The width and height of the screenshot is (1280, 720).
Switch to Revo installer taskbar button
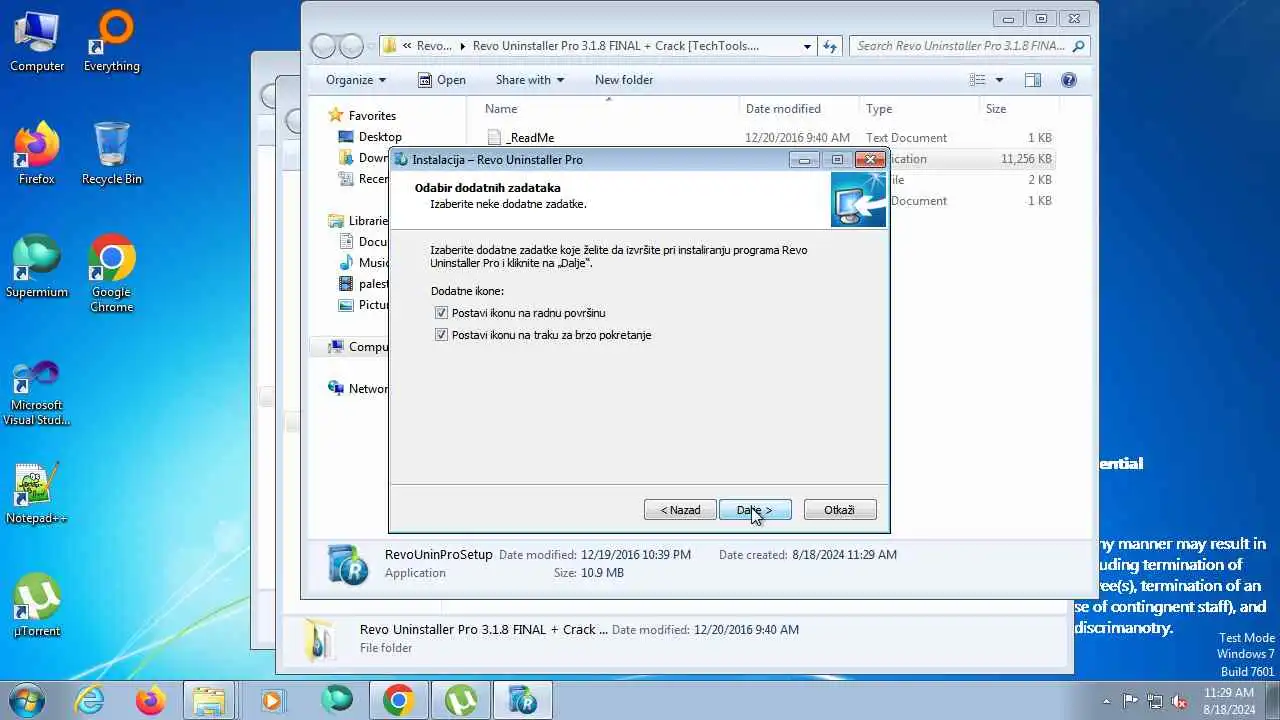coord(522,700)
